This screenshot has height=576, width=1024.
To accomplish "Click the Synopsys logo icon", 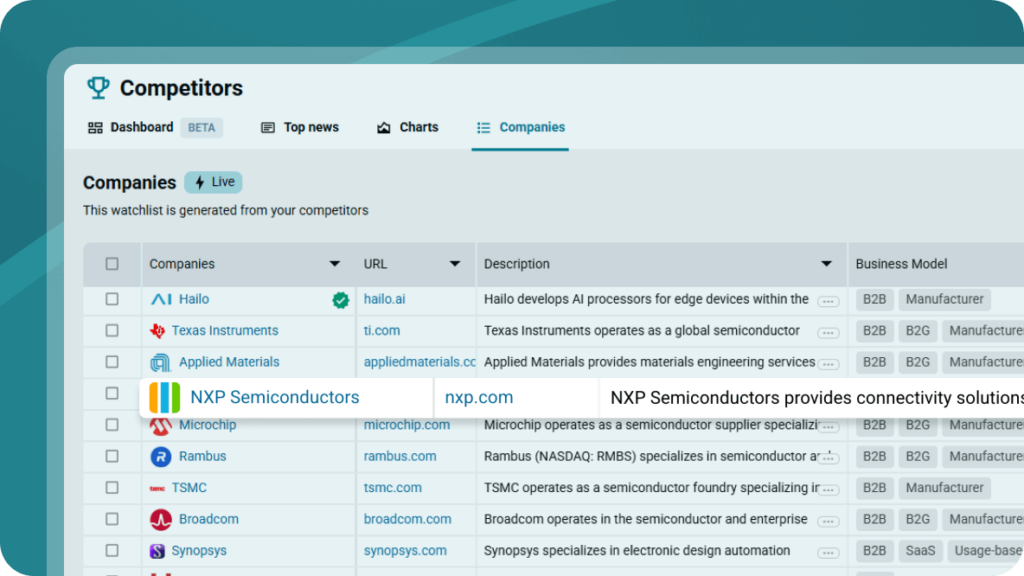I will pyautogui.click(x=157, y=551).
